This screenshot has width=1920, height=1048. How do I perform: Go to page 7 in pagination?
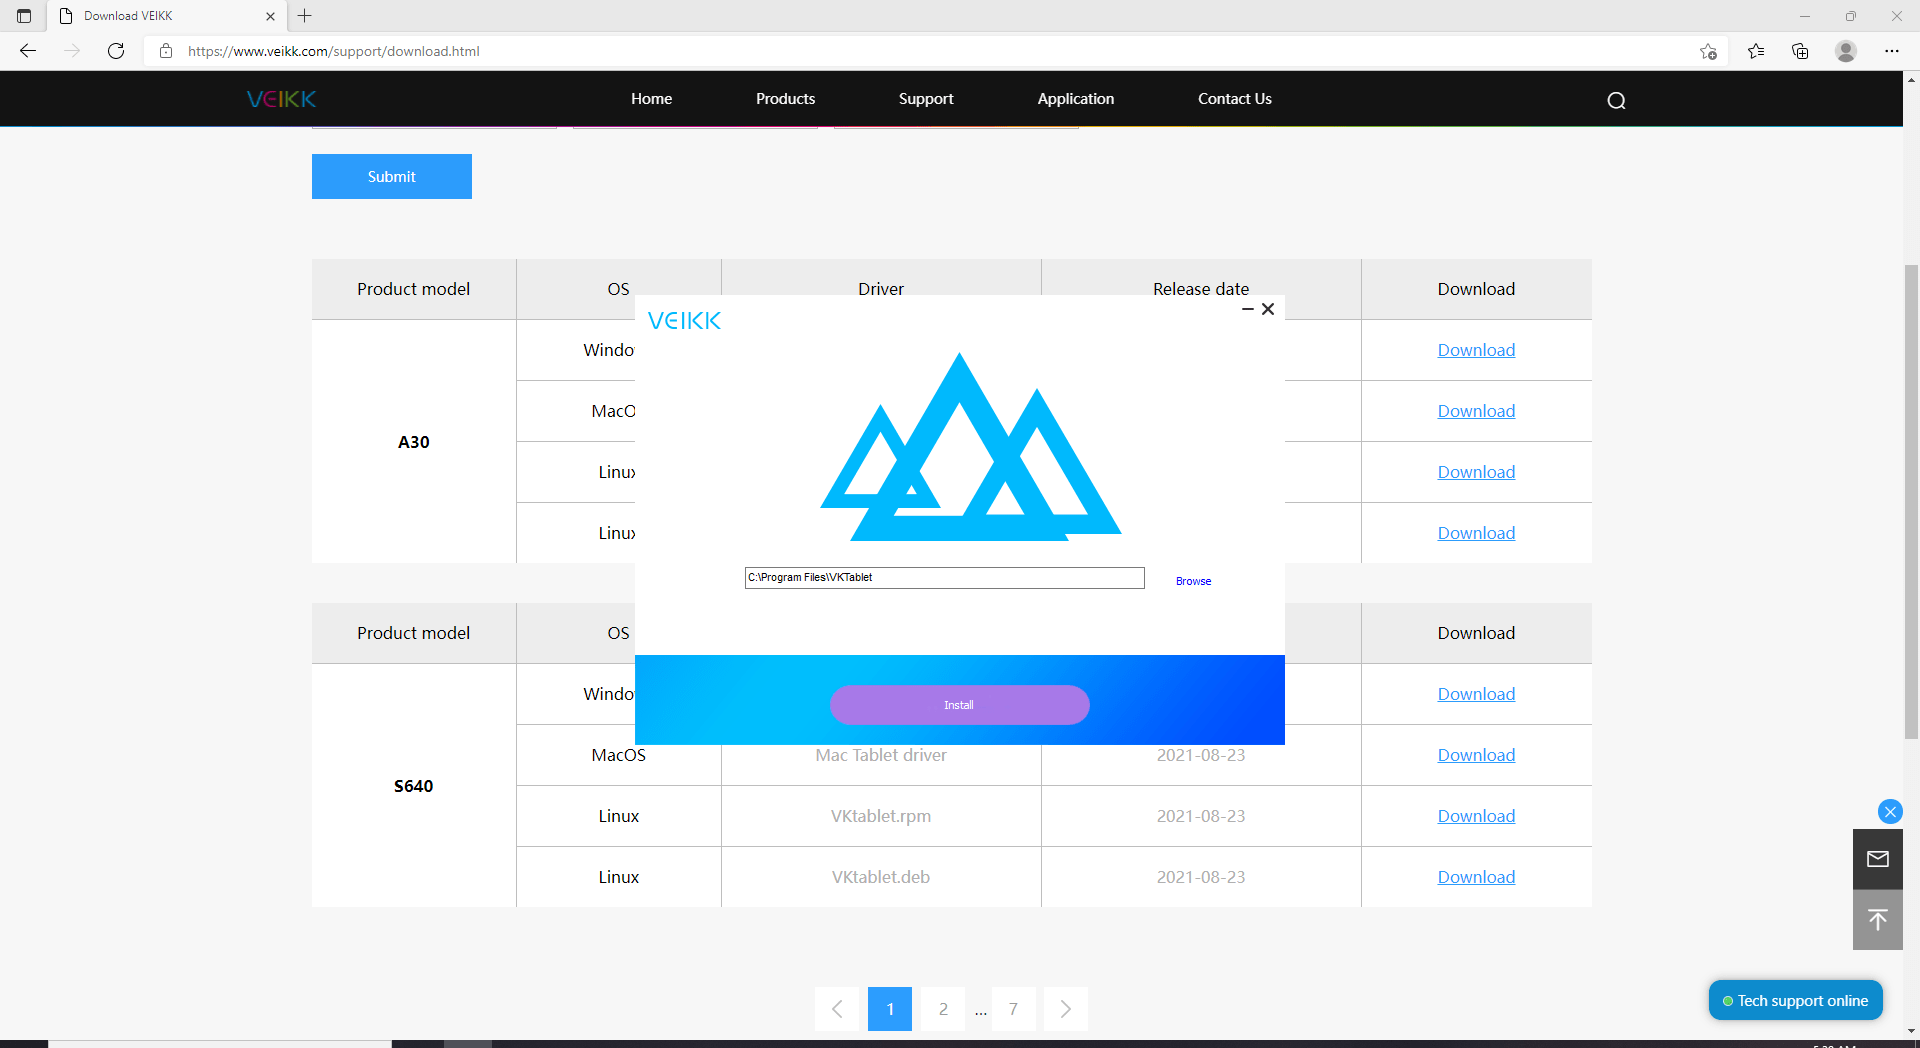click(1013, 1009)
